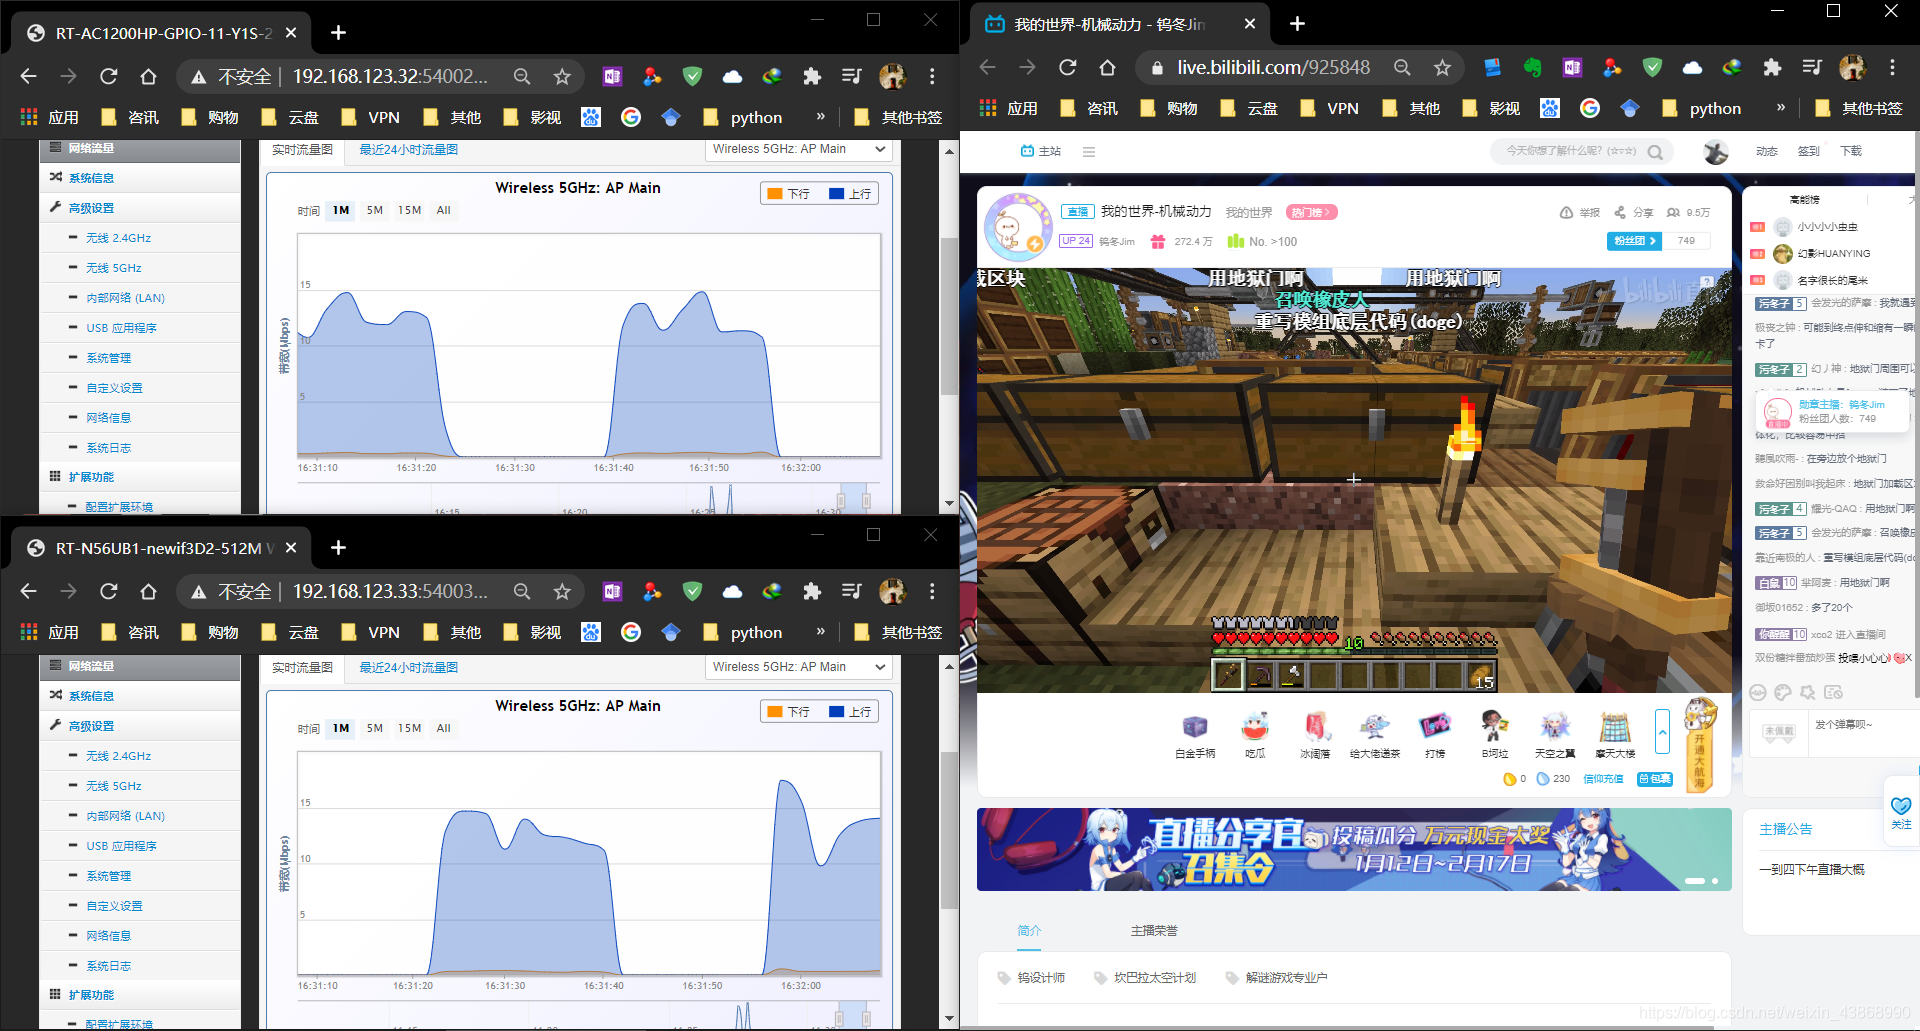Select 15M time range in RT-AC1200HP chart
The image size is (1920, 1031).
coord(410,210)
